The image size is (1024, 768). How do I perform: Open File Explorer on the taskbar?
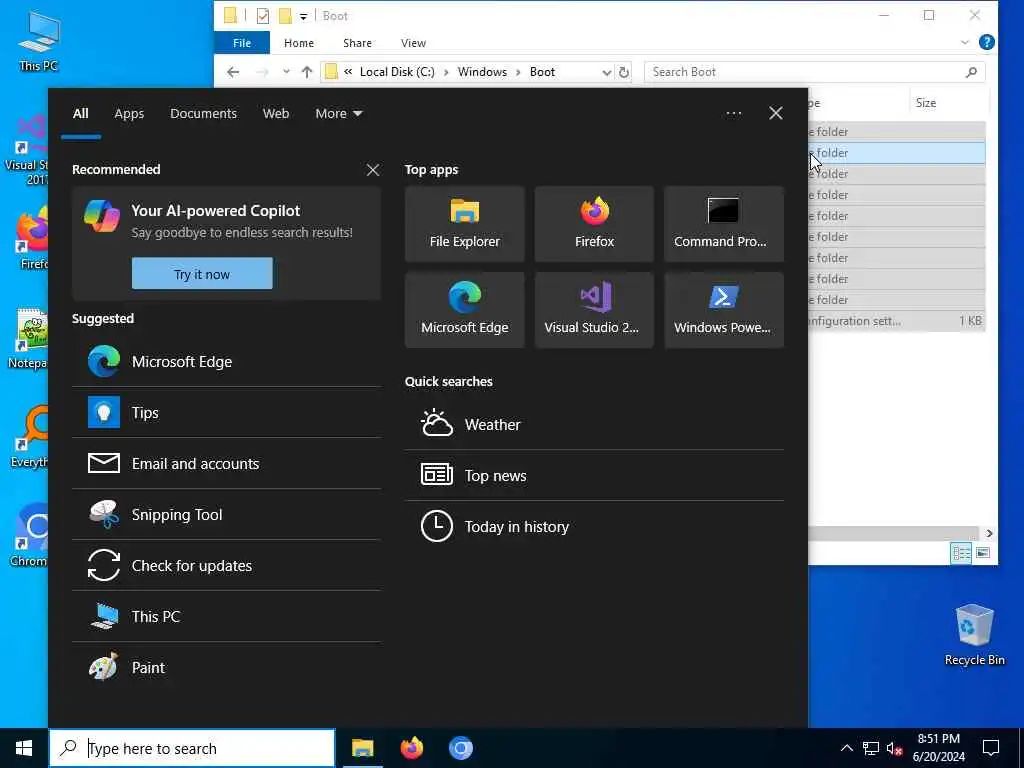(x=362, y=748)
